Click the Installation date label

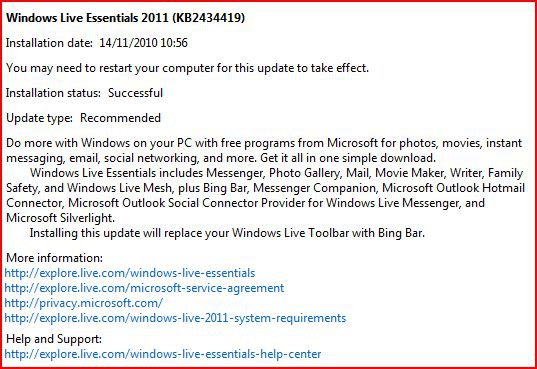(49, 43)
